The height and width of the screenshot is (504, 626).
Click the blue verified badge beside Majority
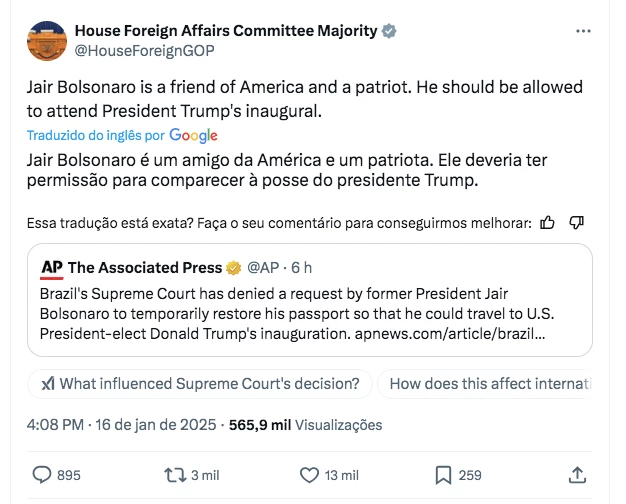(x=389, y=31)
